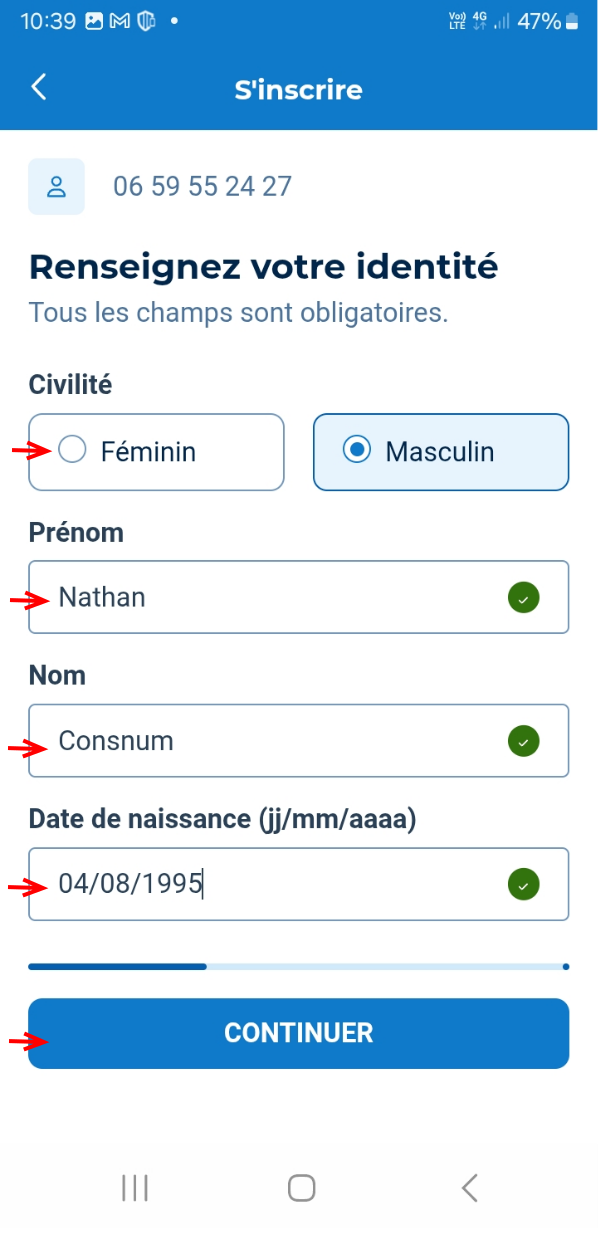Tap the green checkmark in Prénom field
The image size is (600, 1233).
(x=523, y=598)
